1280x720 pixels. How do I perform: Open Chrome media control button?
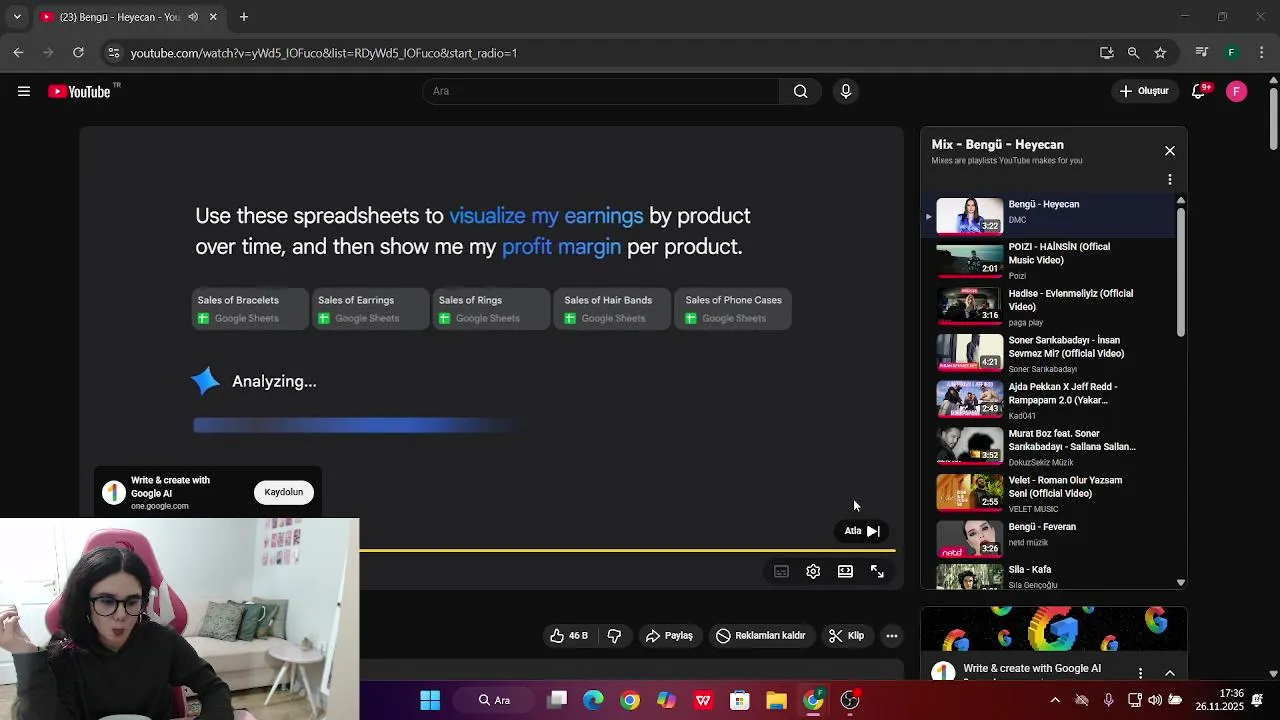[x=1202, y=53]
